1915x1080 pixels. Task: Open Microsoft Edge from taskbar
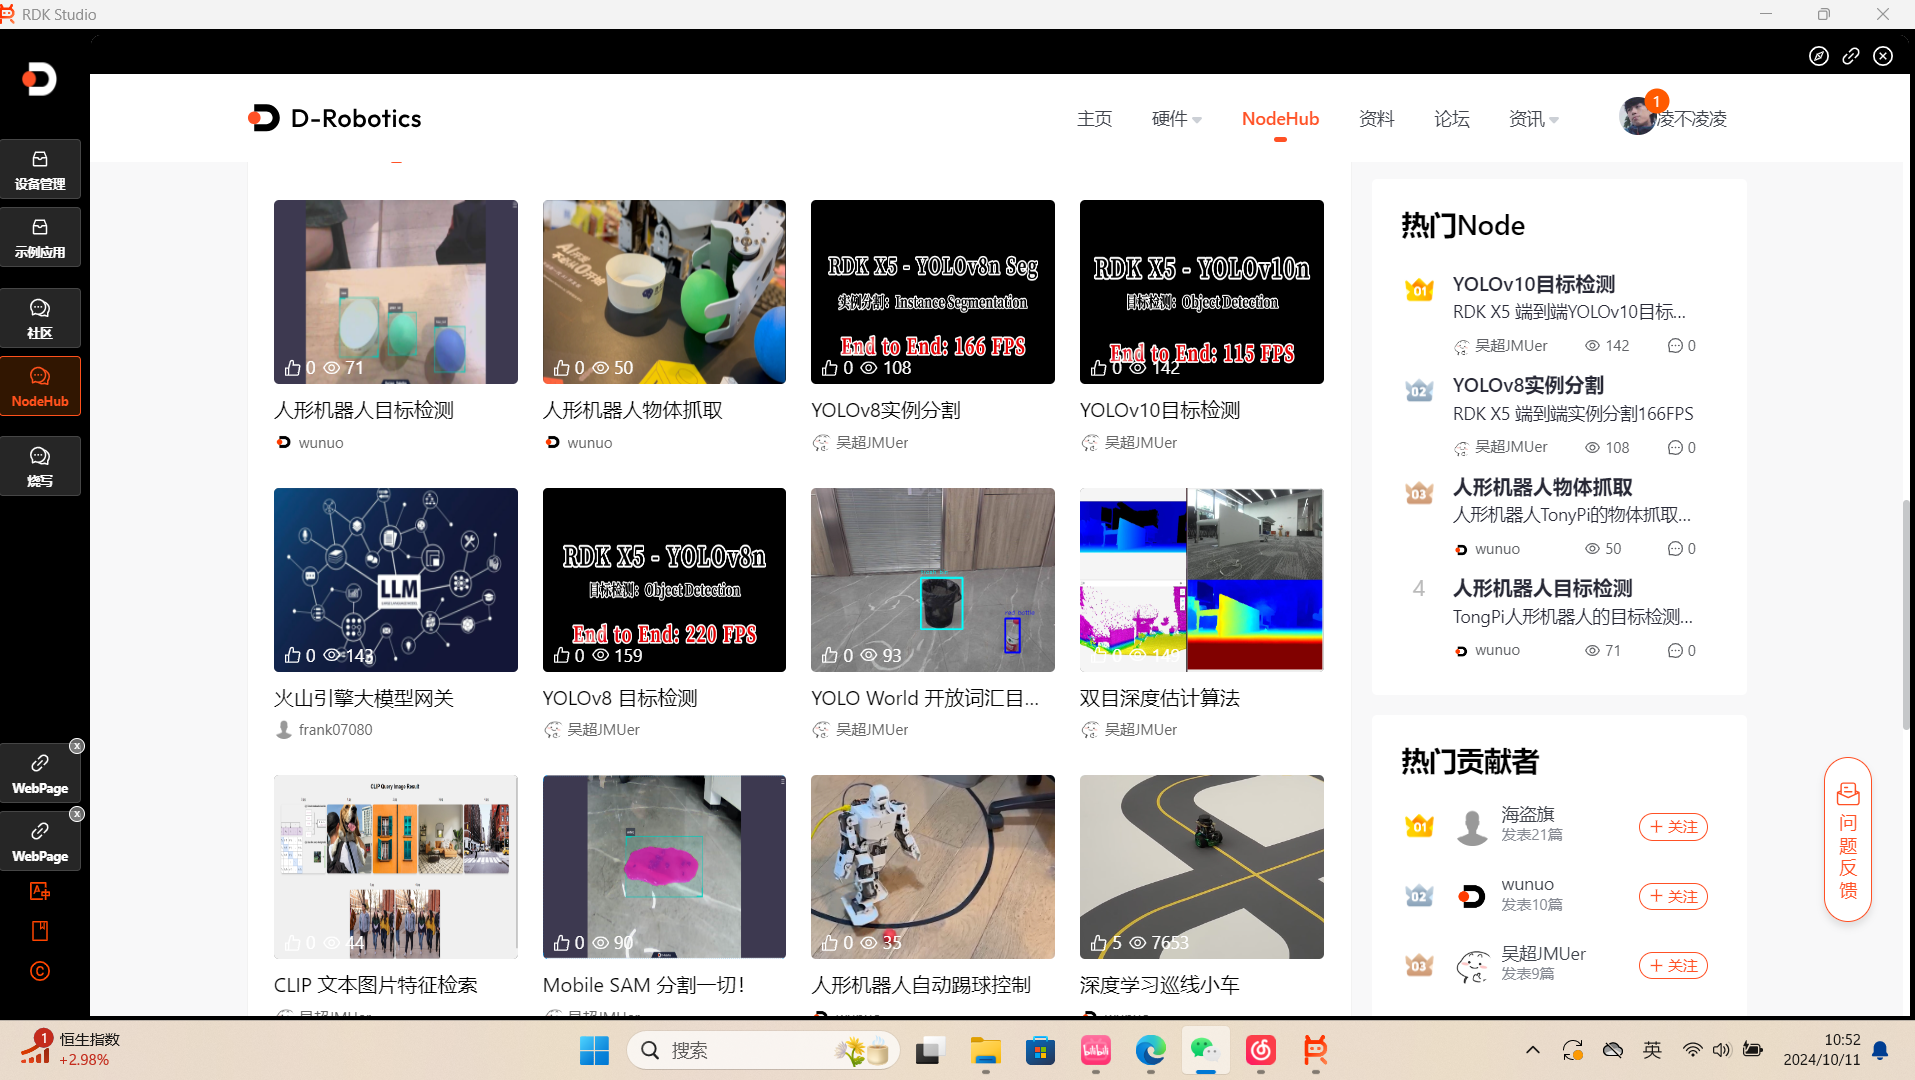pyautogui.click(x=1150, y=1050)
